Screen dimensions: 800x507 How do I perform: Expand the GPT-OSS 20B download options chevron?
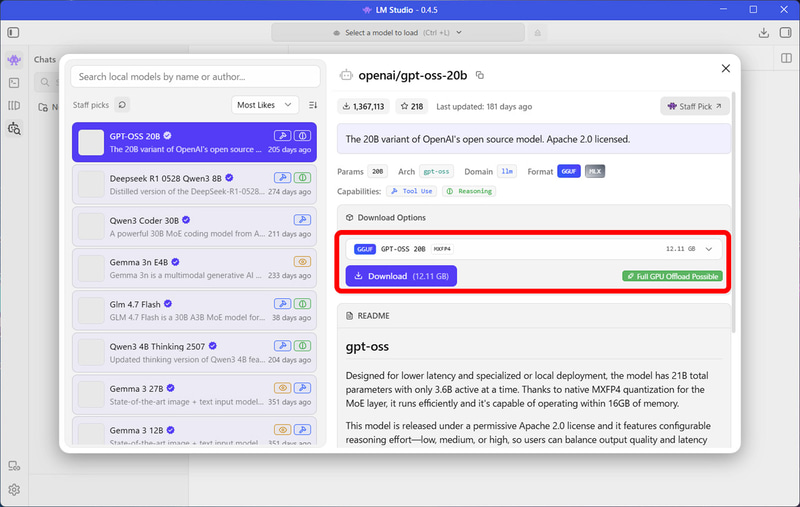click(x=709, y=249)
